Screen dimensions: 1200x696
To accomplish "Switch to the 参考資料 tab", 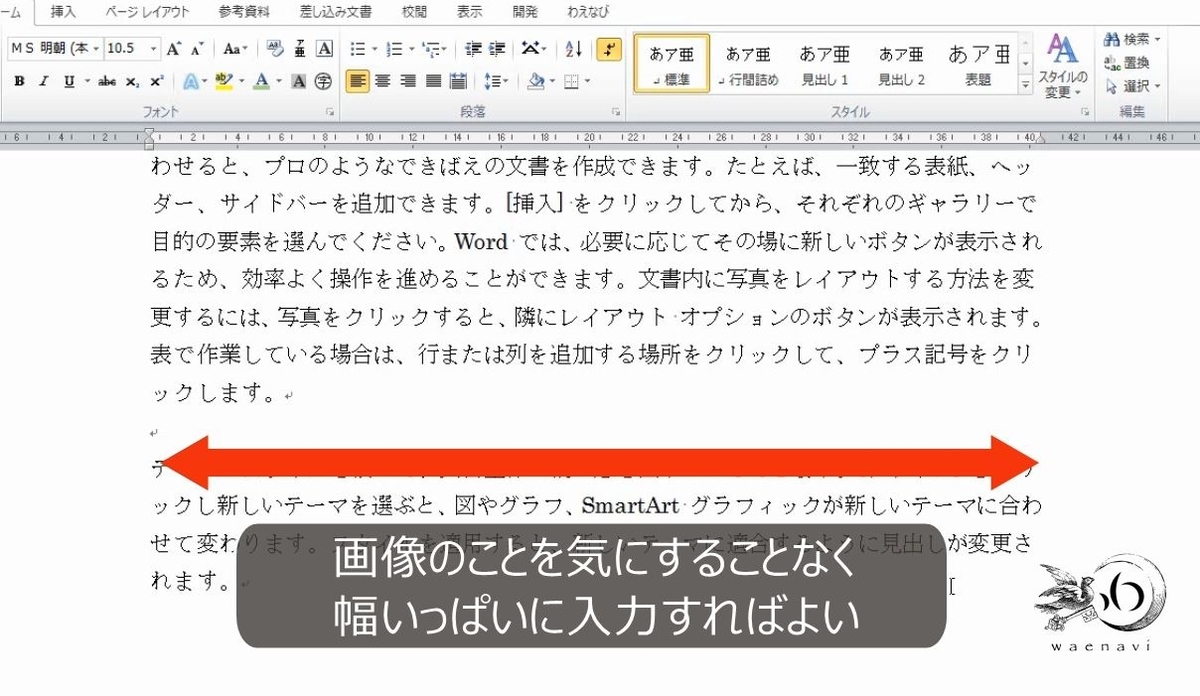I will click(244, 12).
